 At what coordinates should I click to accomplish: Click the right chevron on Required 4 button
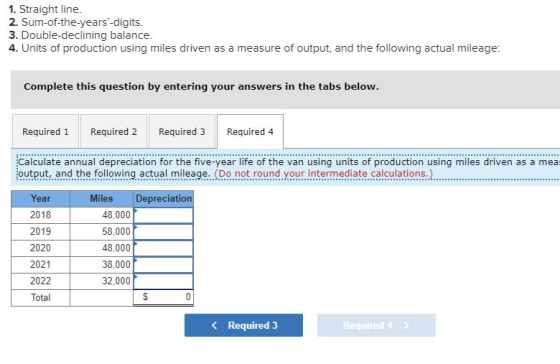406,325
